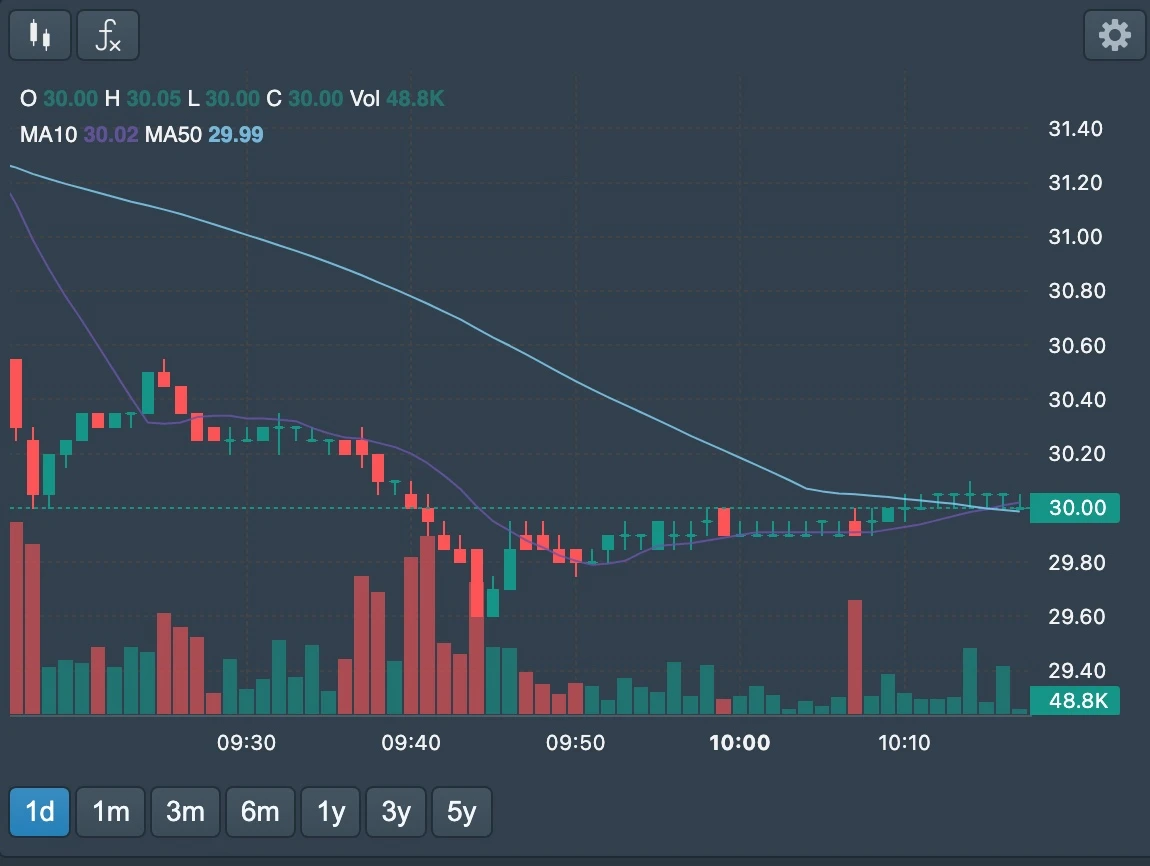Viewport: 1150px width, 866px height.
Task: Click the tall red volume bar near 10:07
Action: pos(855,655)
